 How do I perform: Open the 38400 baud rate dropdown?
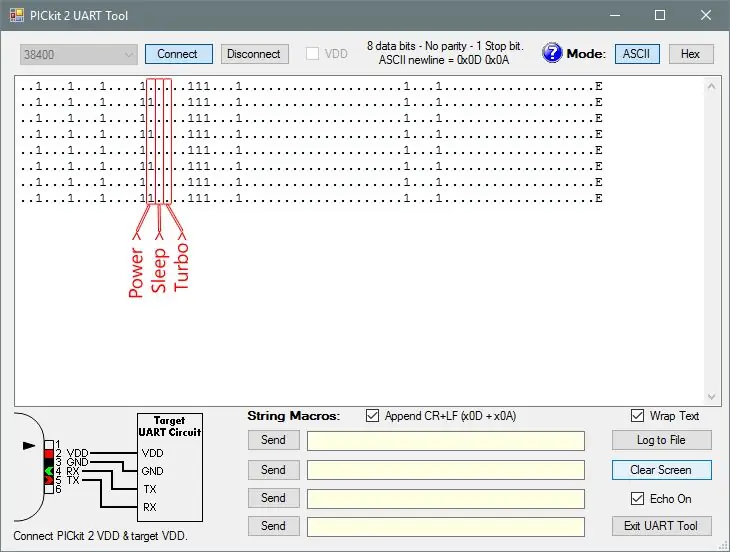point(79,54)
